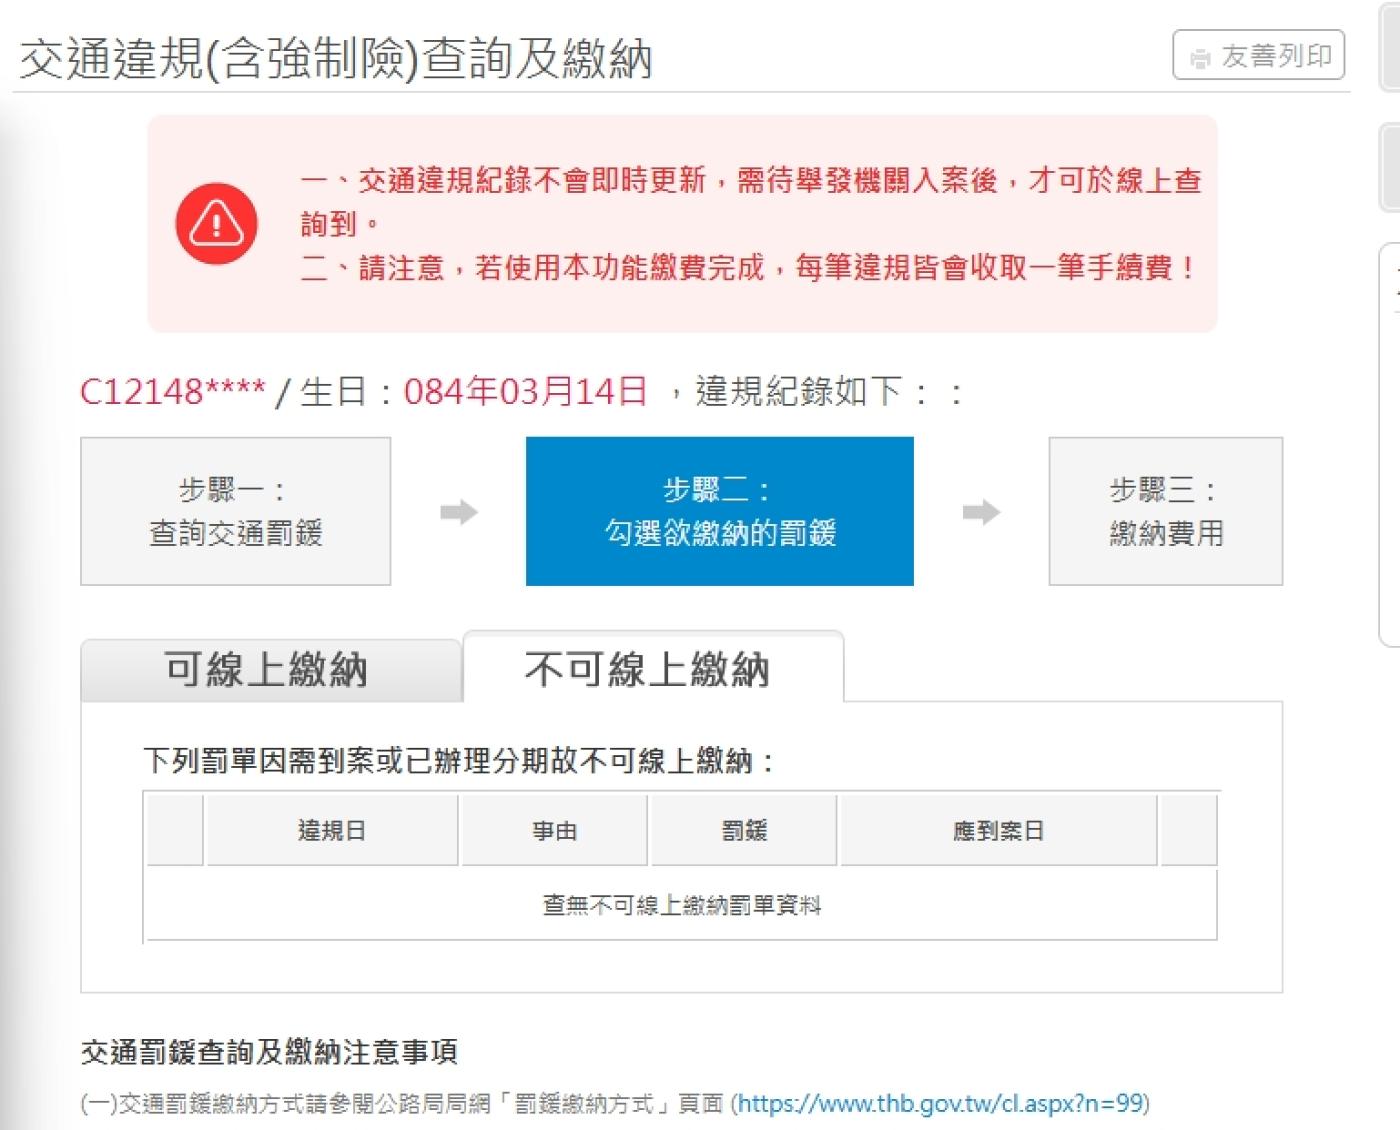1400x1130 pixels.
Task: Click the 罰鍰 column header
Action: pos(744,830)
